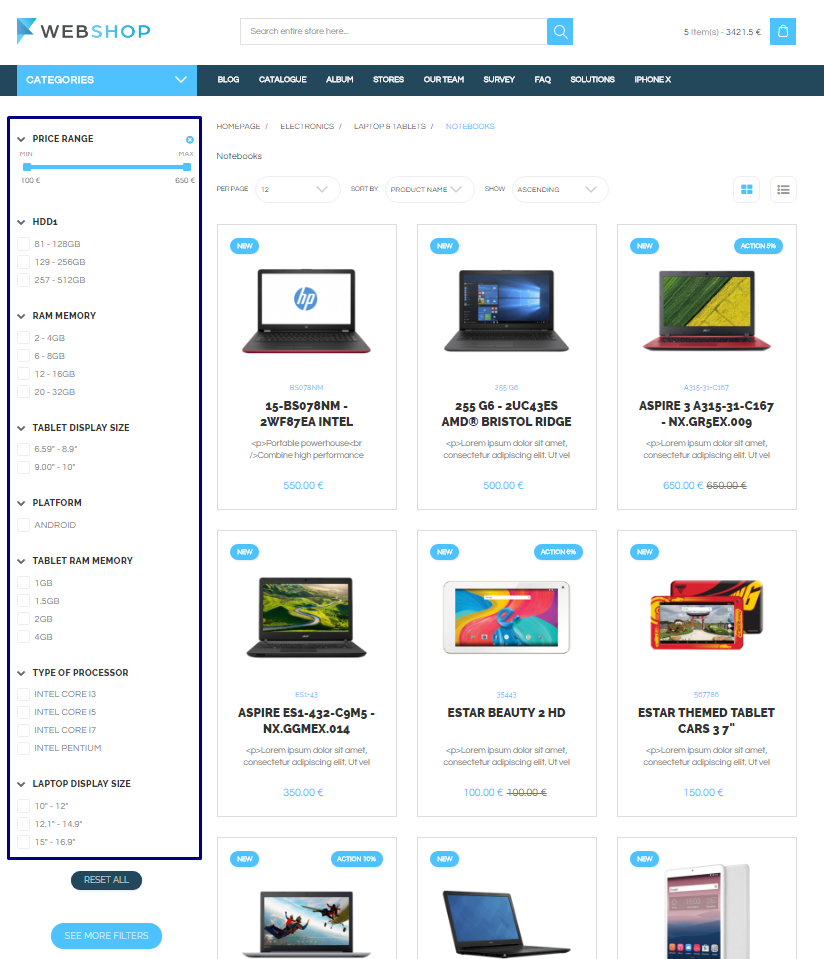Image resolution: width=824 pixels, height=959 pixels.
Task: Click See More Filters button
Action: pyautogui.click(x=106, y=936)
